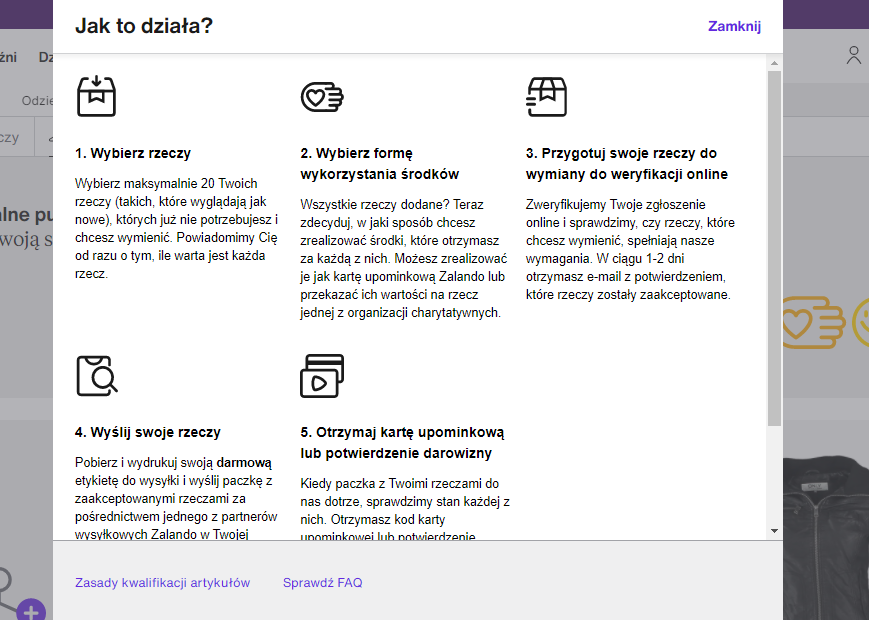The width and height of the screenshot is (869, 620).
Task: Close the dialog with the 'Zamknij' link
Action: (x=734, y=26)
